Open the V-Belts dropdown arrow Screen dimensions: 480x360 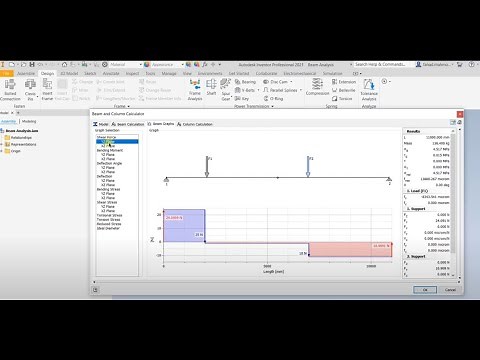(258, 90)
